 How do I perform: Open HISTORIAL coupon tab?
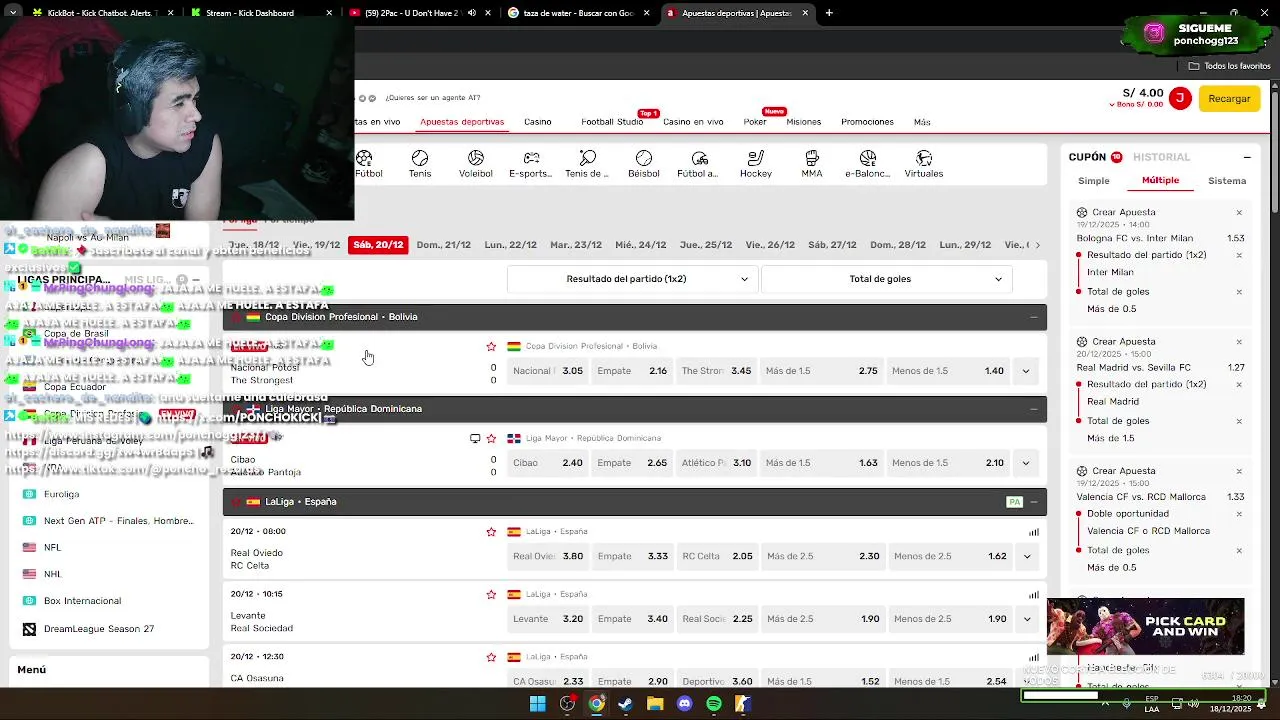(x=1161, y=157)
